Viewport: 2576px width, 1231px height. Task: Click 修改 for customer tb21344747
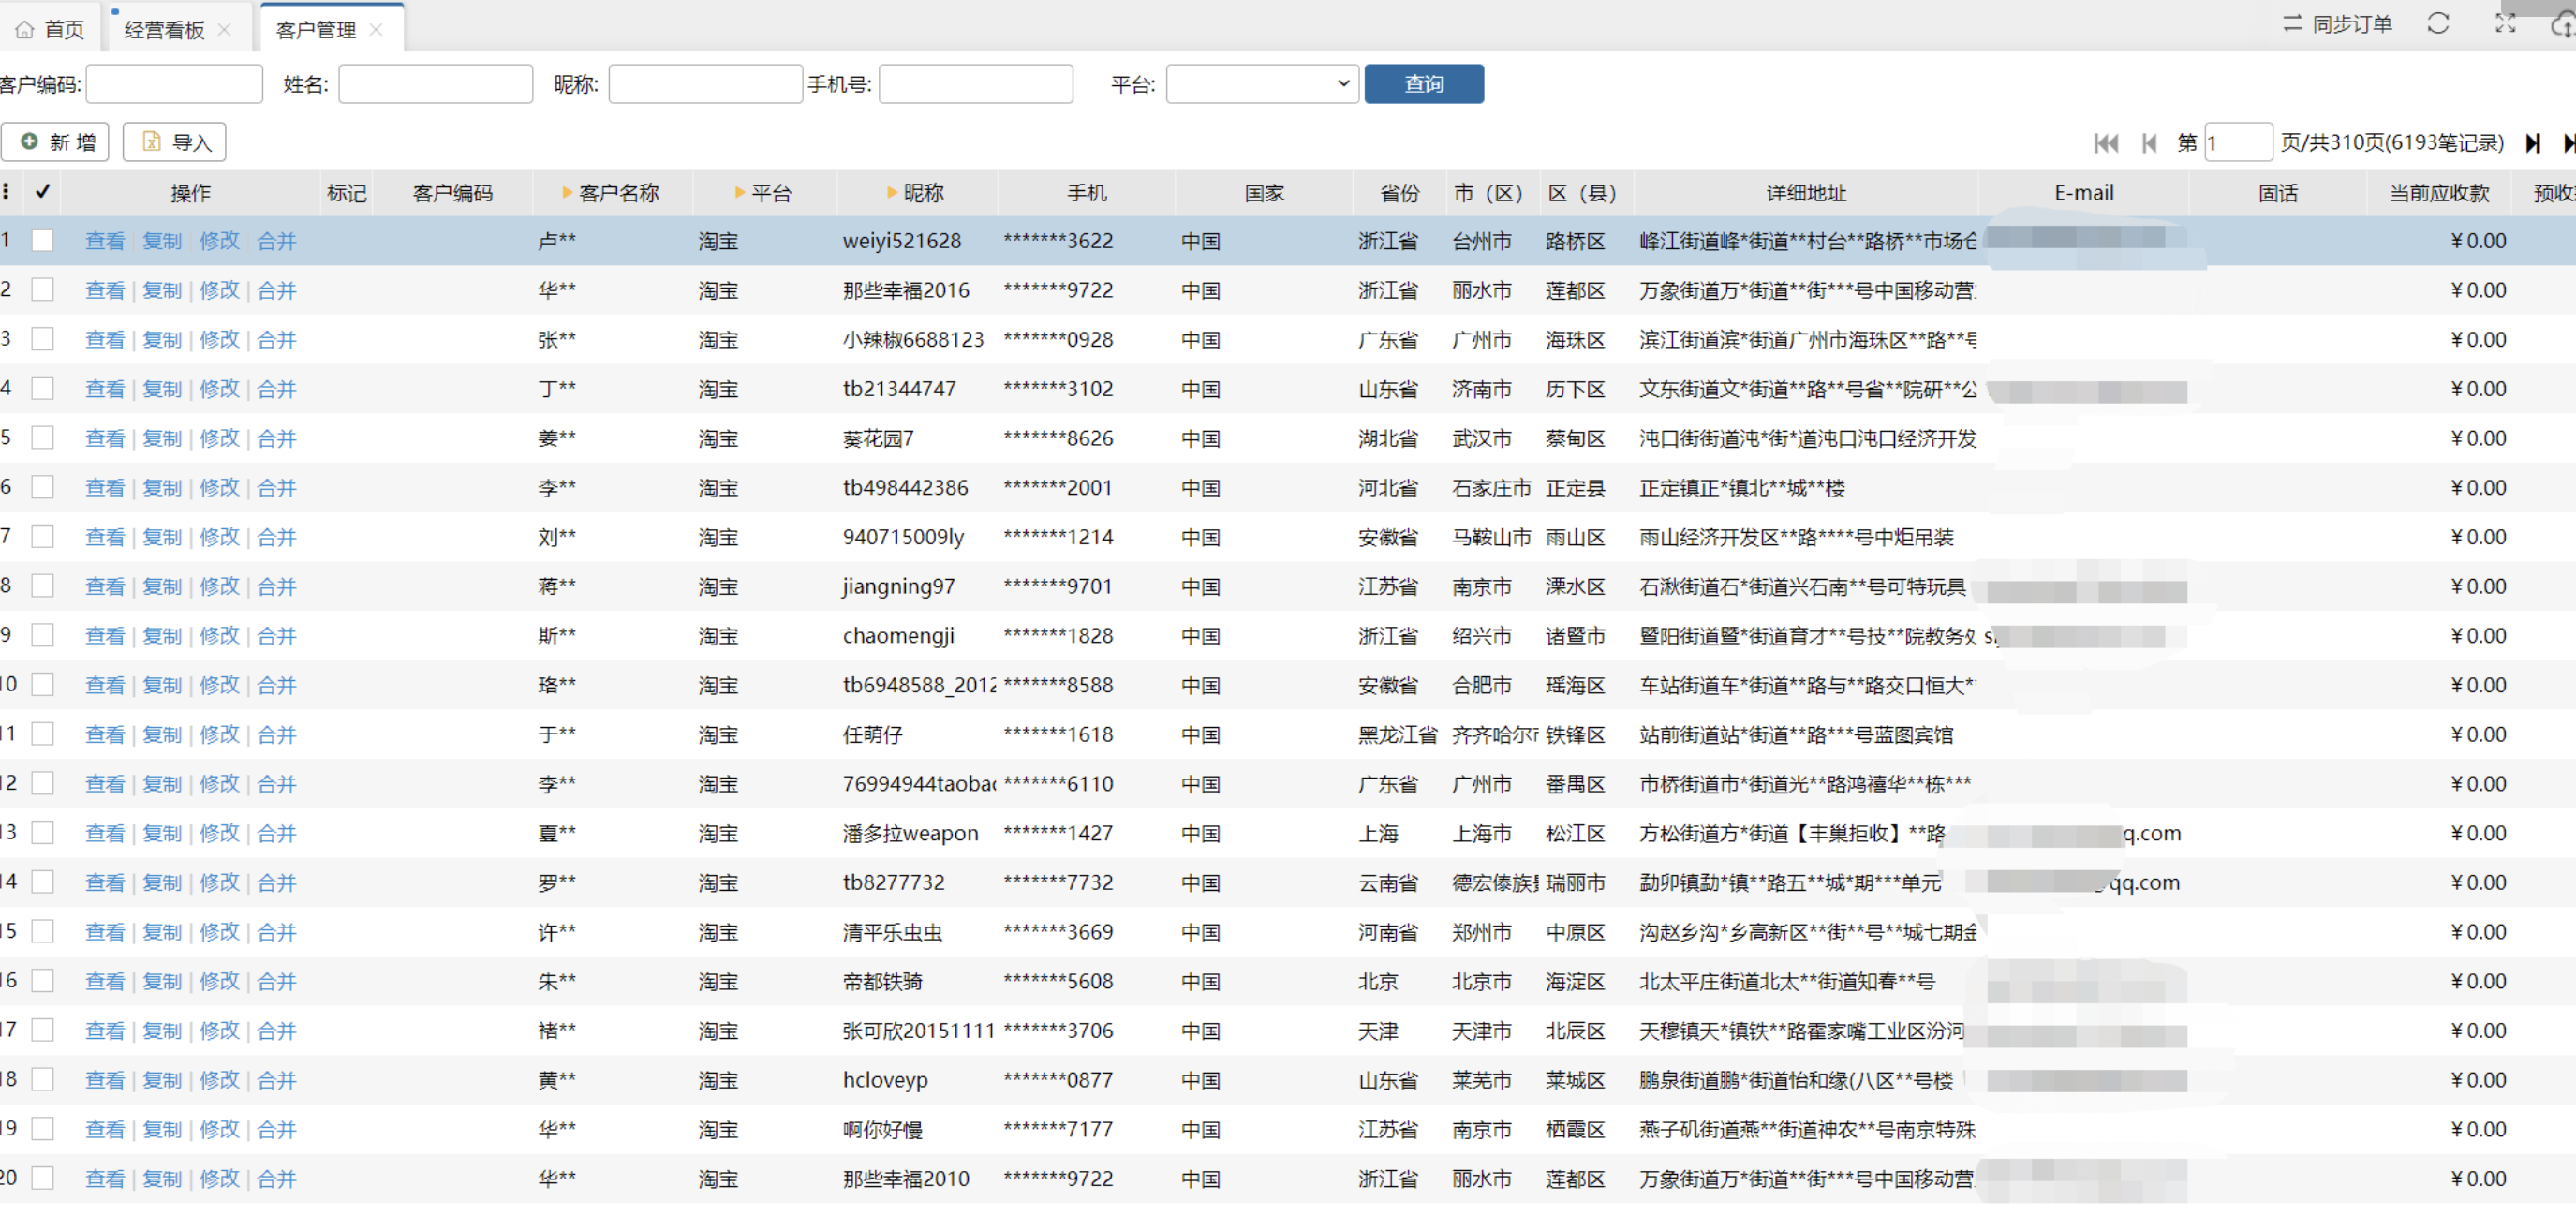pyautogui.click(x=220, y=389)
